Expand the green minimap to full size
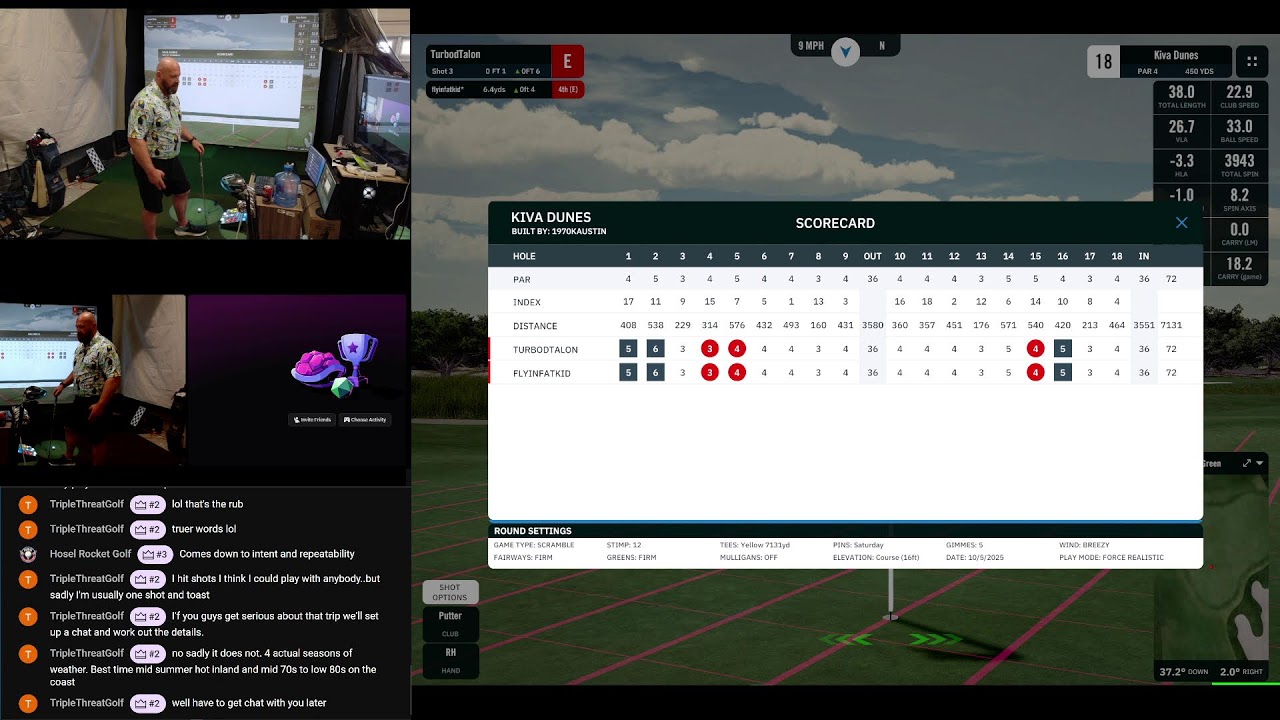This screenshot has height=720, width=1280. [x=1246, y=463]
